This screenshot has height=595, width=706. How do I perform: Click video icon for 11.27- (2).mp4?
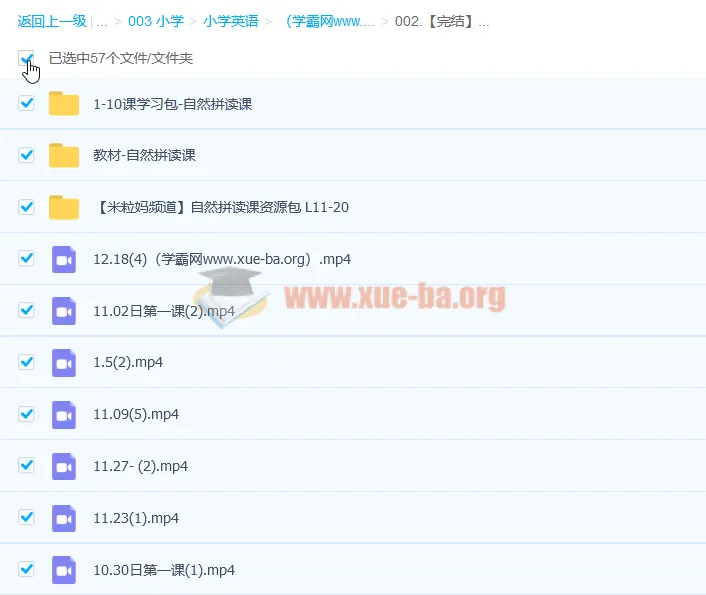coord(64,466)
